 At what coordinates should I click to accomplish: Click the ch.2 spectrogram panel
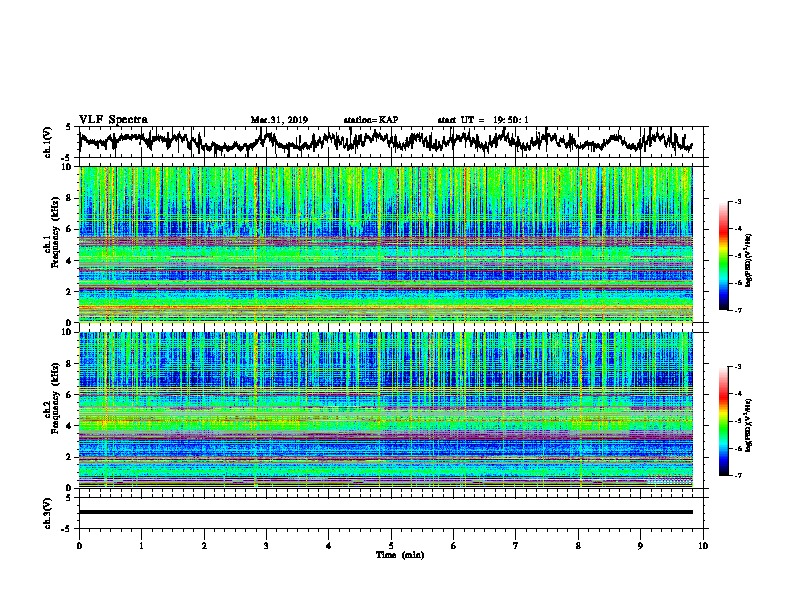(386, 410)
